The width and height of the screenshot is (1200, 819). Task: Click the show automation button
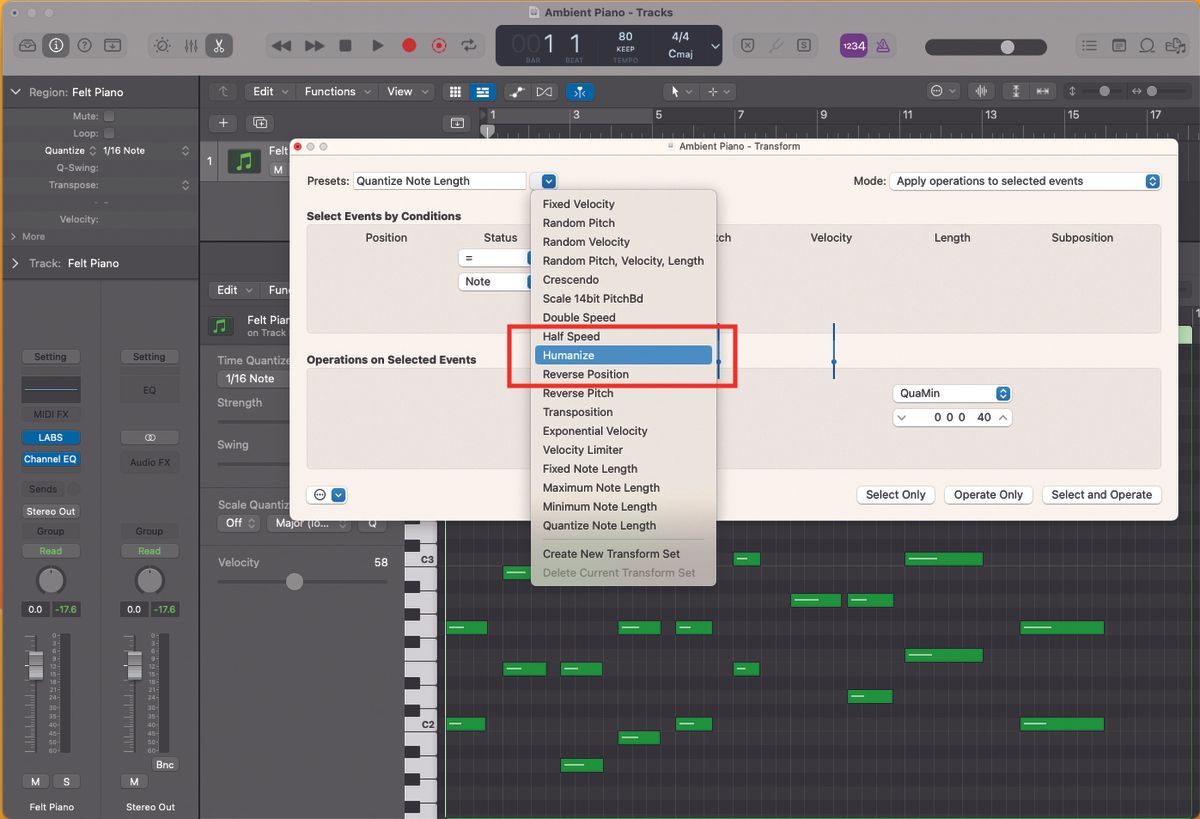(517, 91)
